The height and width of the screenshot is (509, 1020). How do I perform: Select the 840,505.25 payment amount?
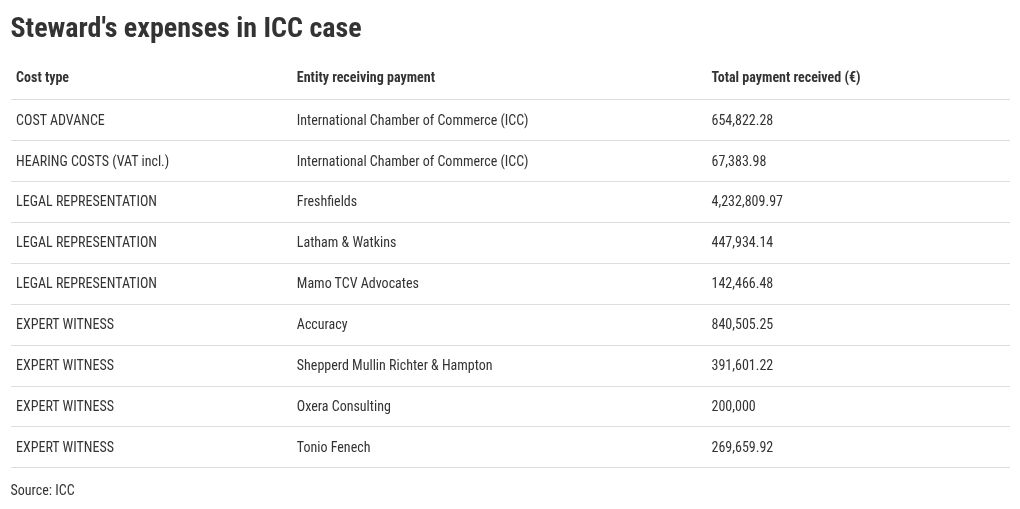tap(742, 324)
